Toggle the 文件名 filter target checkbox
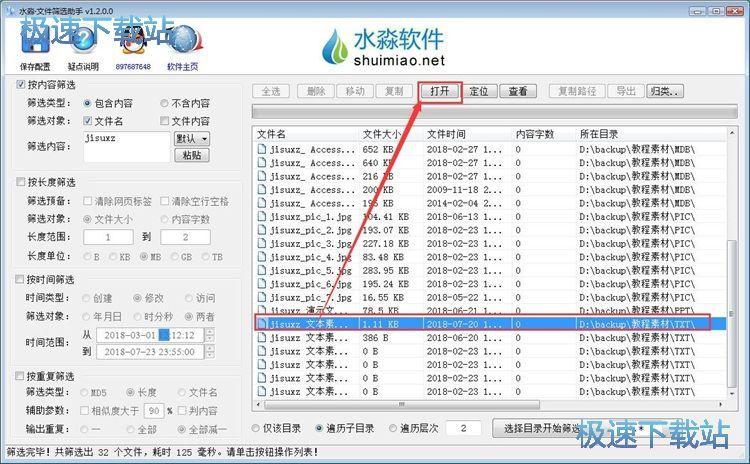The height and width of the screenshot is (464, 750). [88, 121]
